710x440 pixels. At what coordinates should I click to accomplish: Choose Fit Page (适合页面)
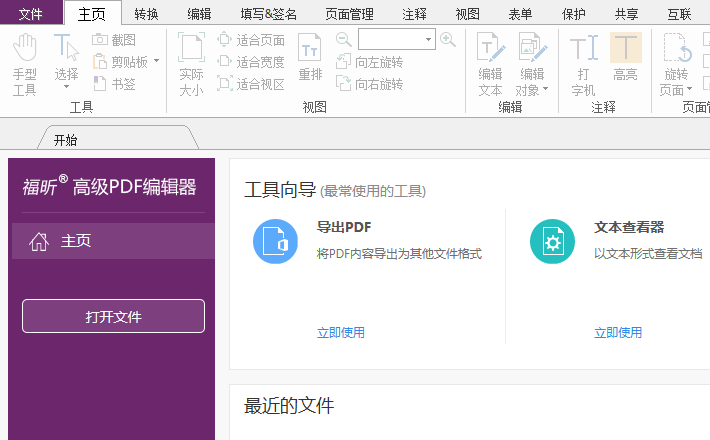click(x=251, y=40)
